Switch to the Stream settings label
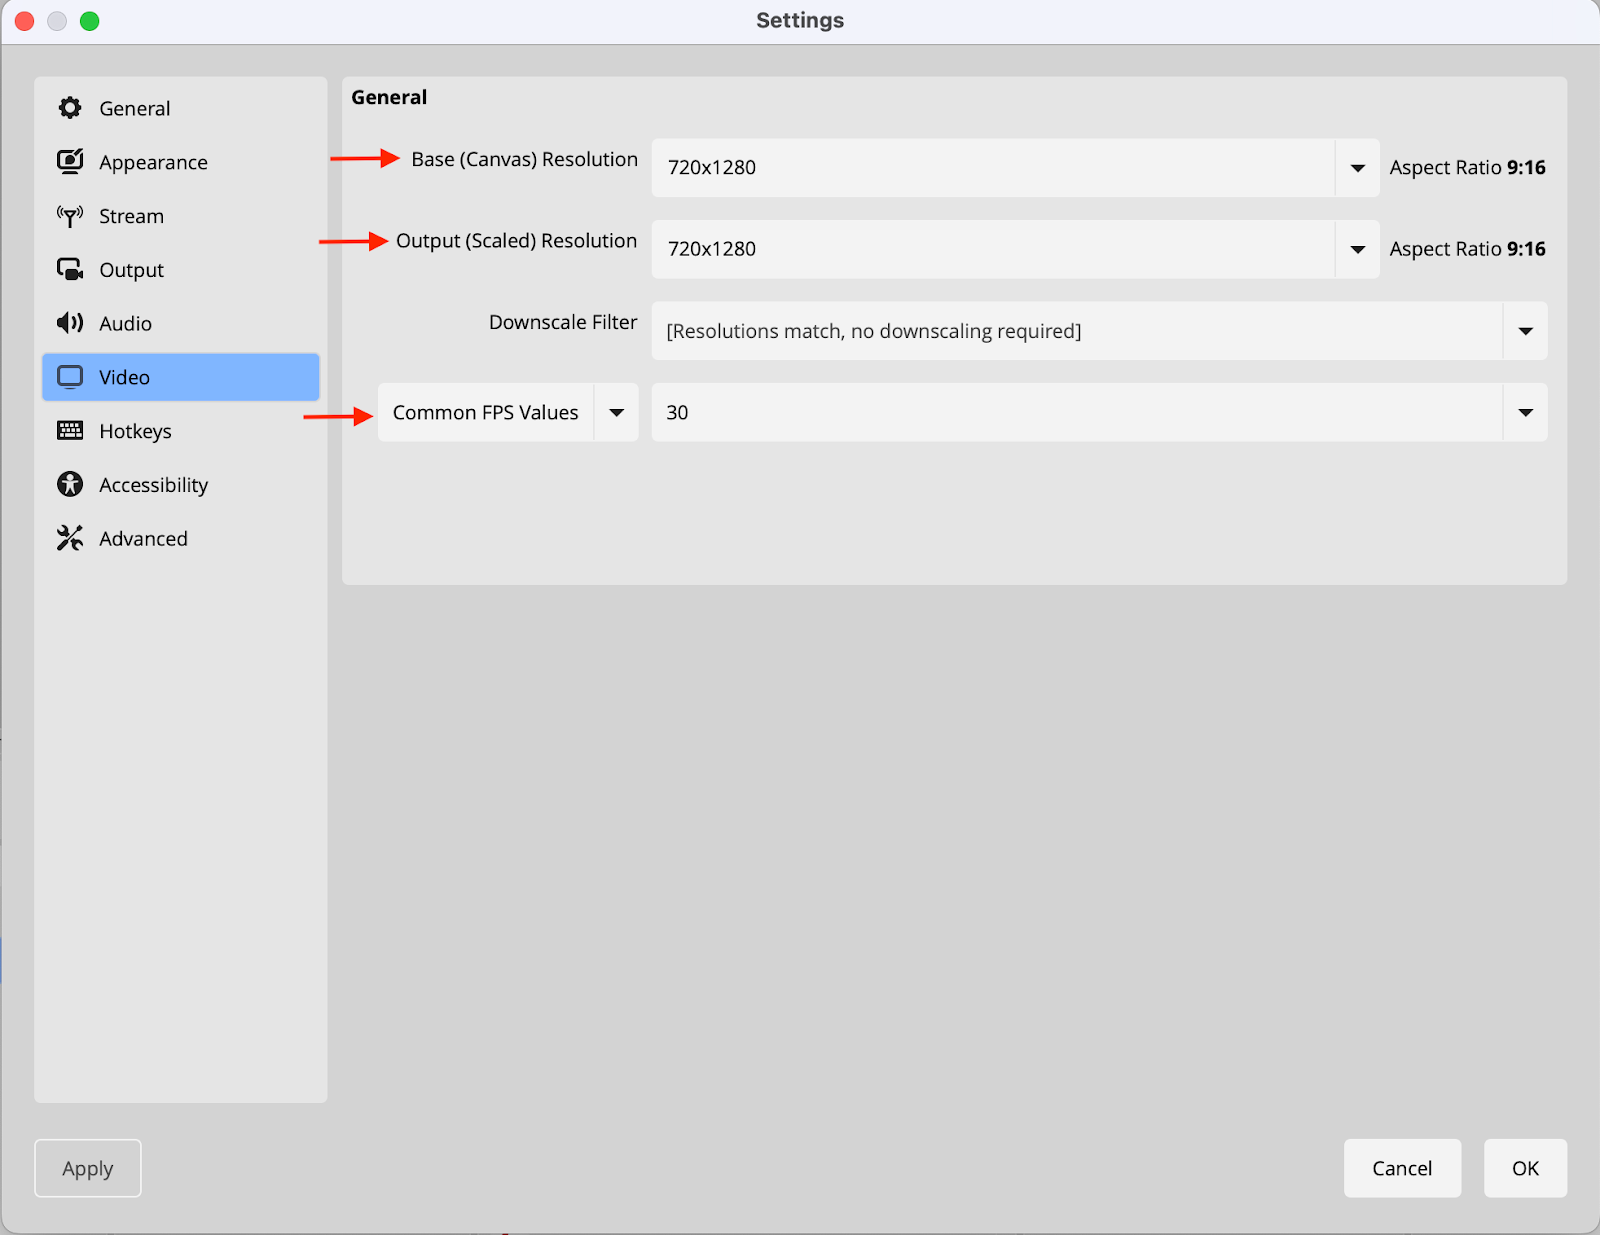 (131, 216)
